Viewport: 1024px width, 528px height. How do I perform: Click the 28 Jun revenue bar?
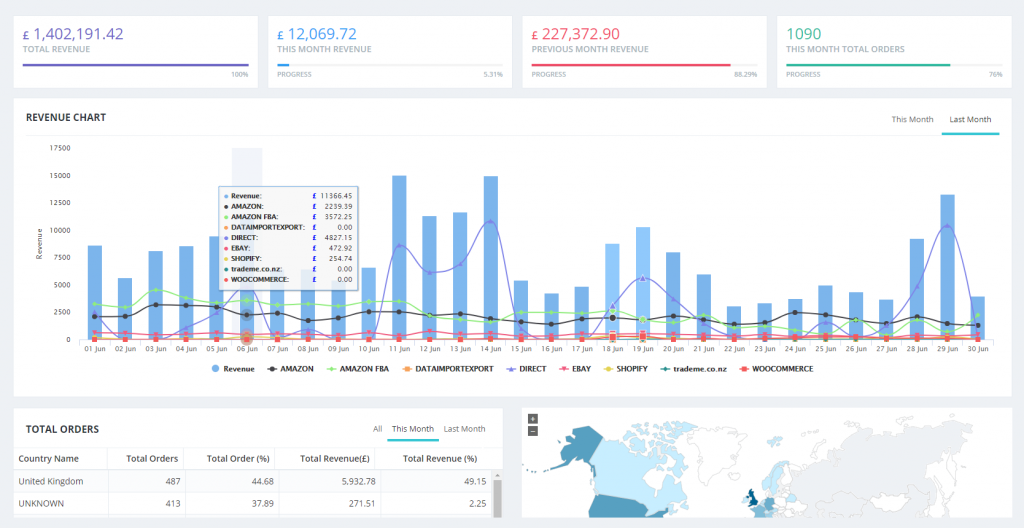pos(917,289)
